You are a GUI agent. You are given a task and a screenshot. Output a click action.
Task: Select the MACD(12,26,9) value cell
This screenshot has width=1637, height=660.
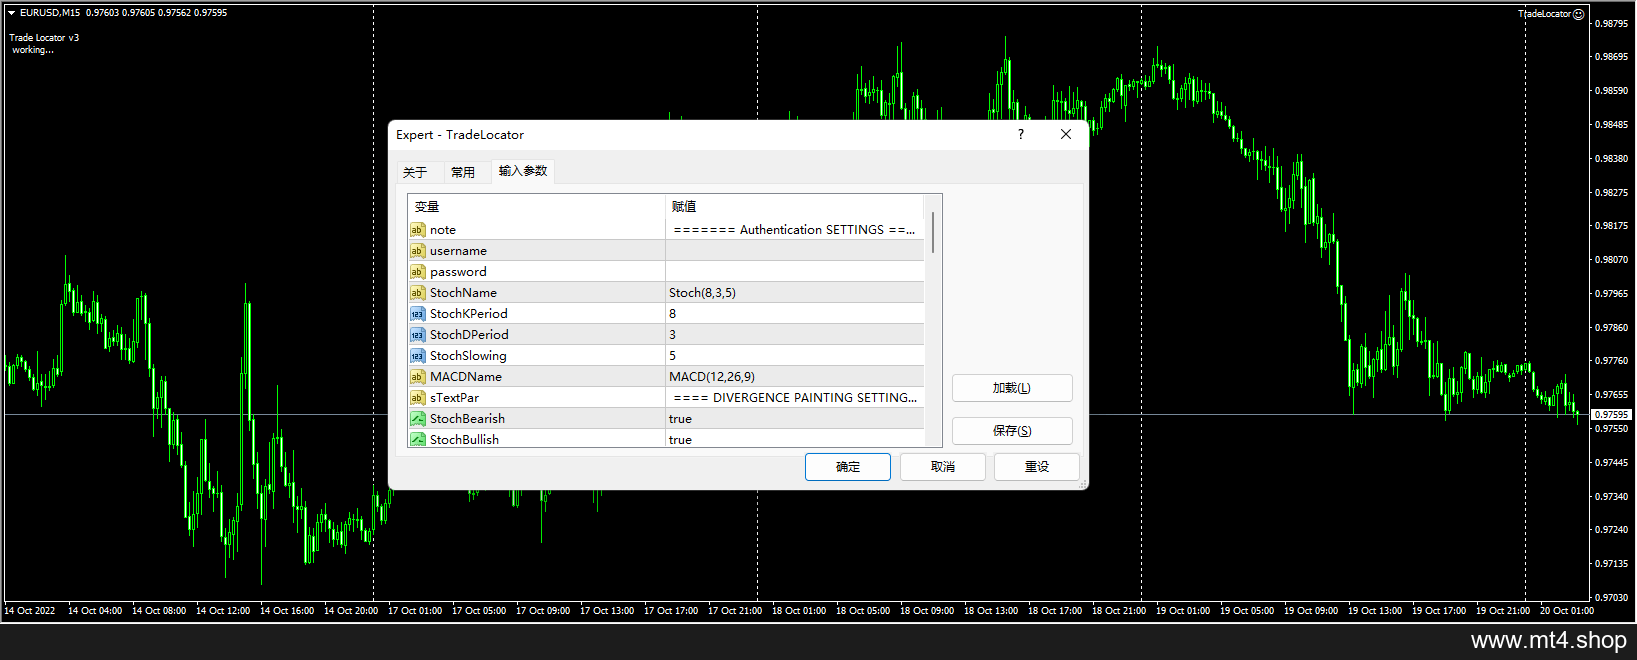[x=795, y=377]
